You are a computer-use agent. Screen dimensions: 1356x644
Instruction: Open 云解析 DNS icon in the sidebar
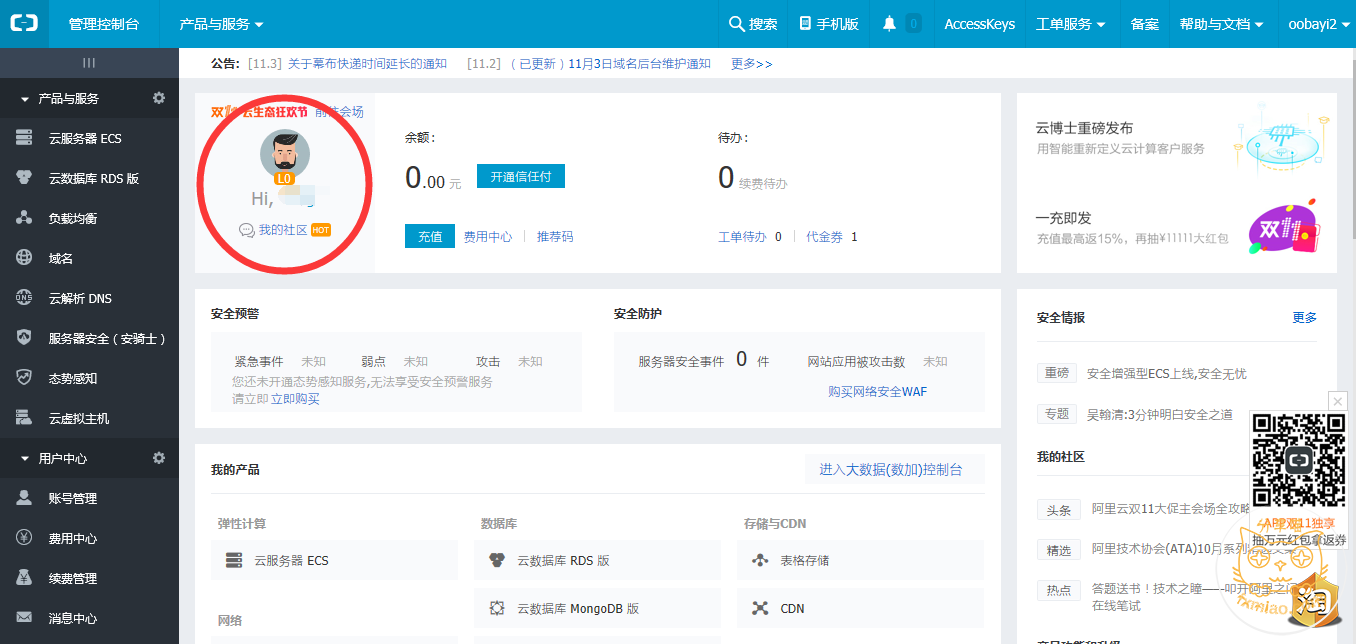point(25,298)
